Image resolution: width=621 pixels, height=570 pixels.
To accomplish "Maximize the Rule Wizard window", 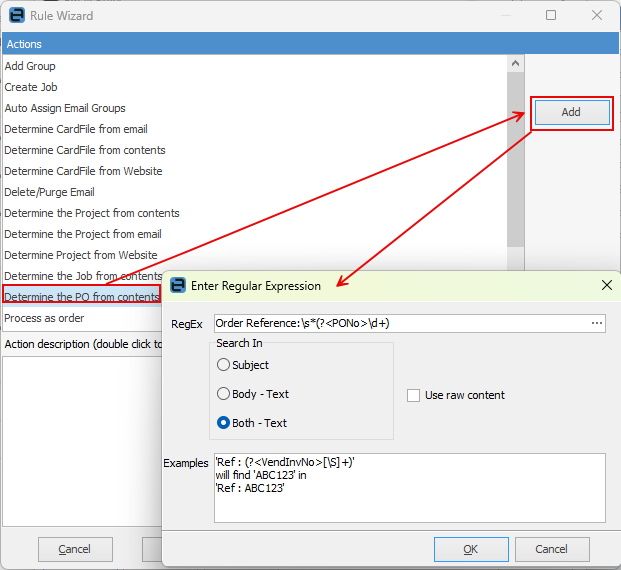I will tap(551, 15).
